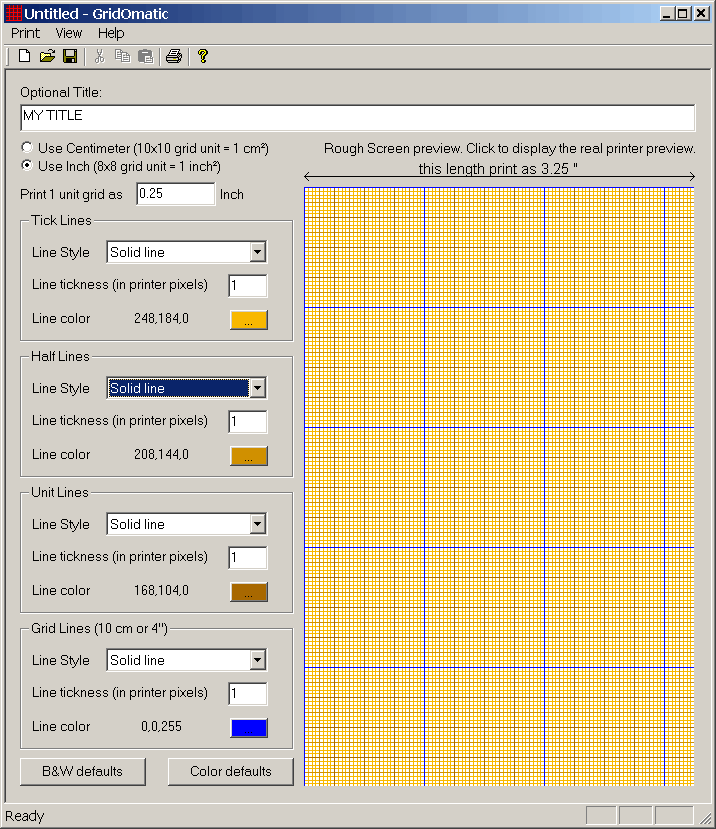Click the Cut scissors toolbar icon

100,56
